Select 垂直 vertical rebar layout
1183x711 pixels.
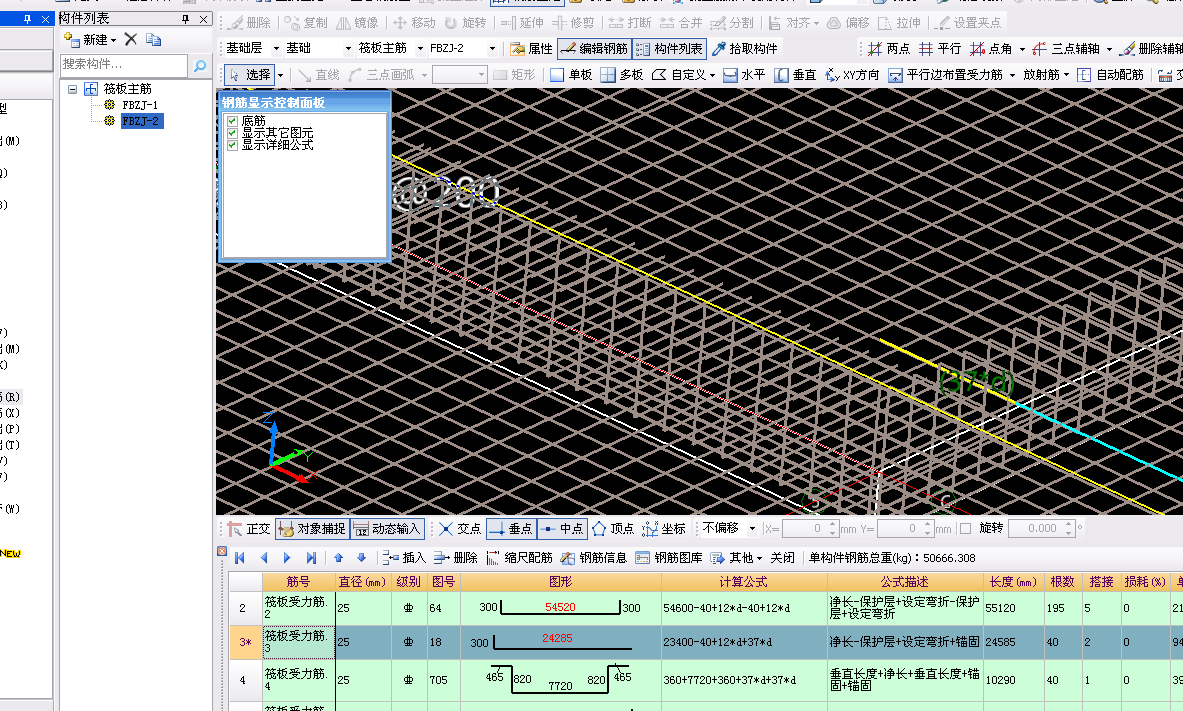click(x=795, y=75)
